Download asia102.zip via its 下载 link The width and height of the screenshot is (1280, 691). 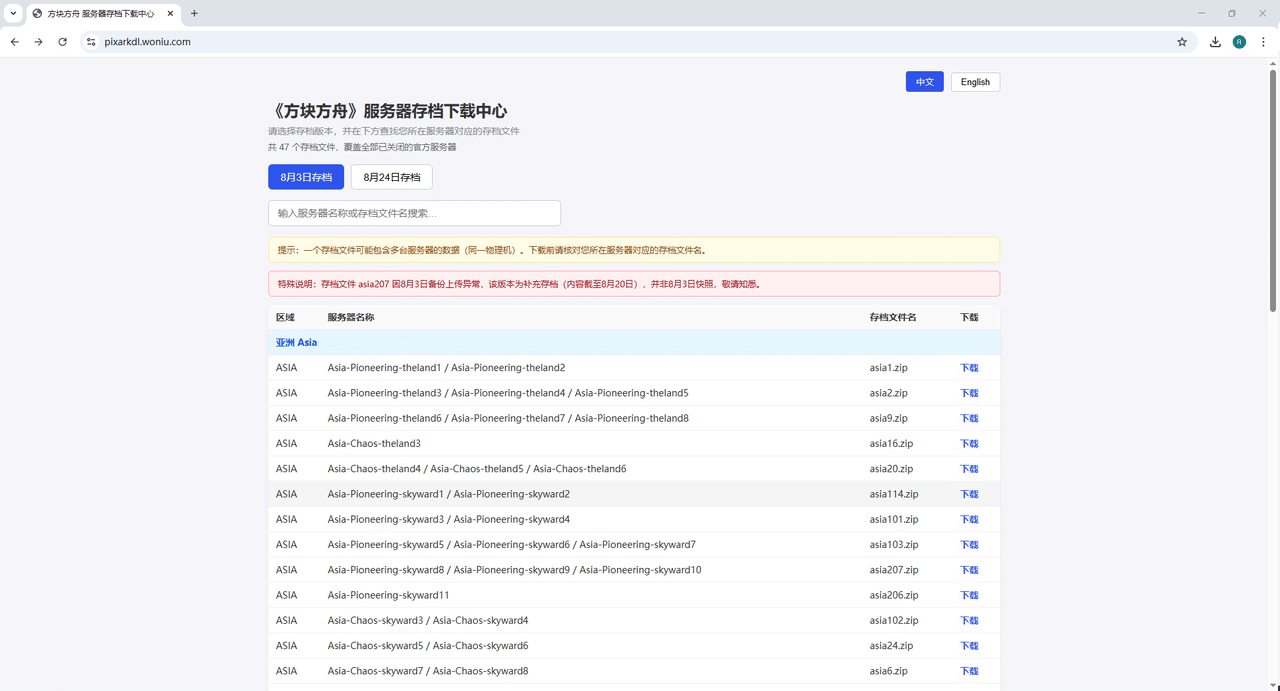(969, 621)
